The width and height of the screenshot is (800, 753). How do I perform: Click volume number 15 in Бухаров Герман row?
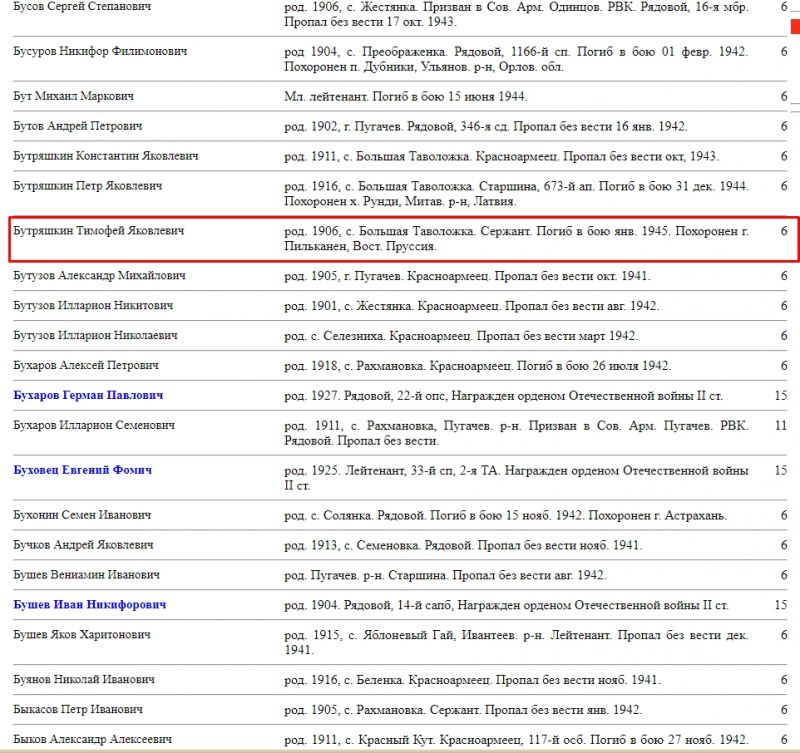(x=781, y=395)
